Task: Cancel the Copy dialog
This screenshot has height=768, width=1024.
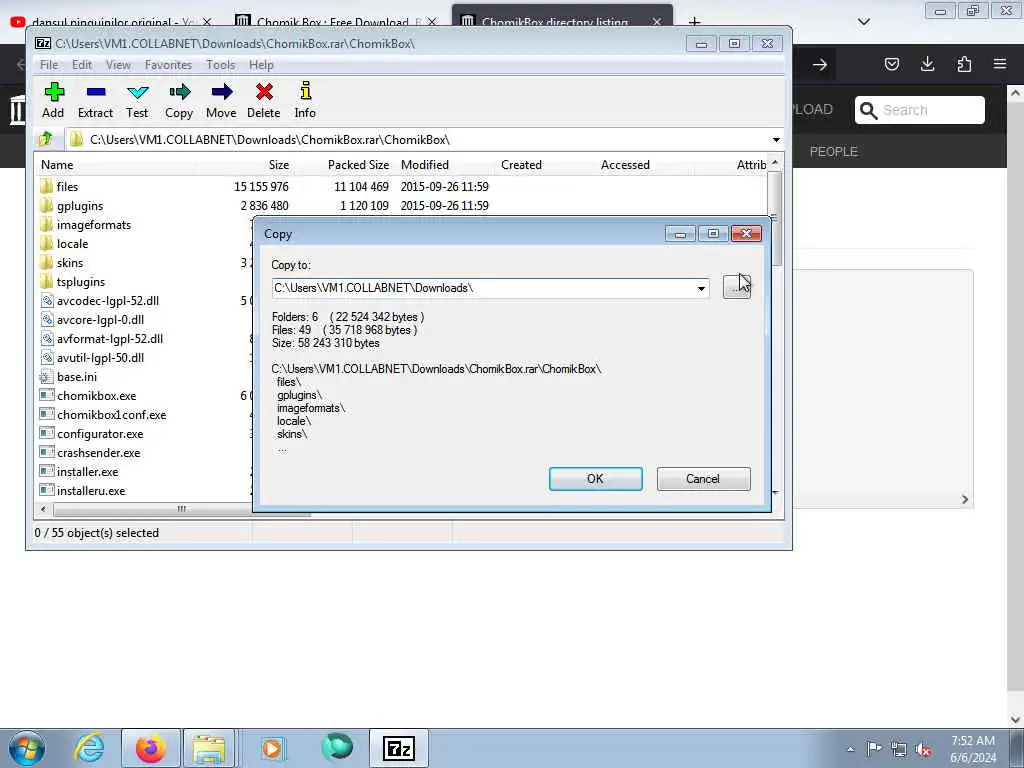Action: tap(703, 479)
